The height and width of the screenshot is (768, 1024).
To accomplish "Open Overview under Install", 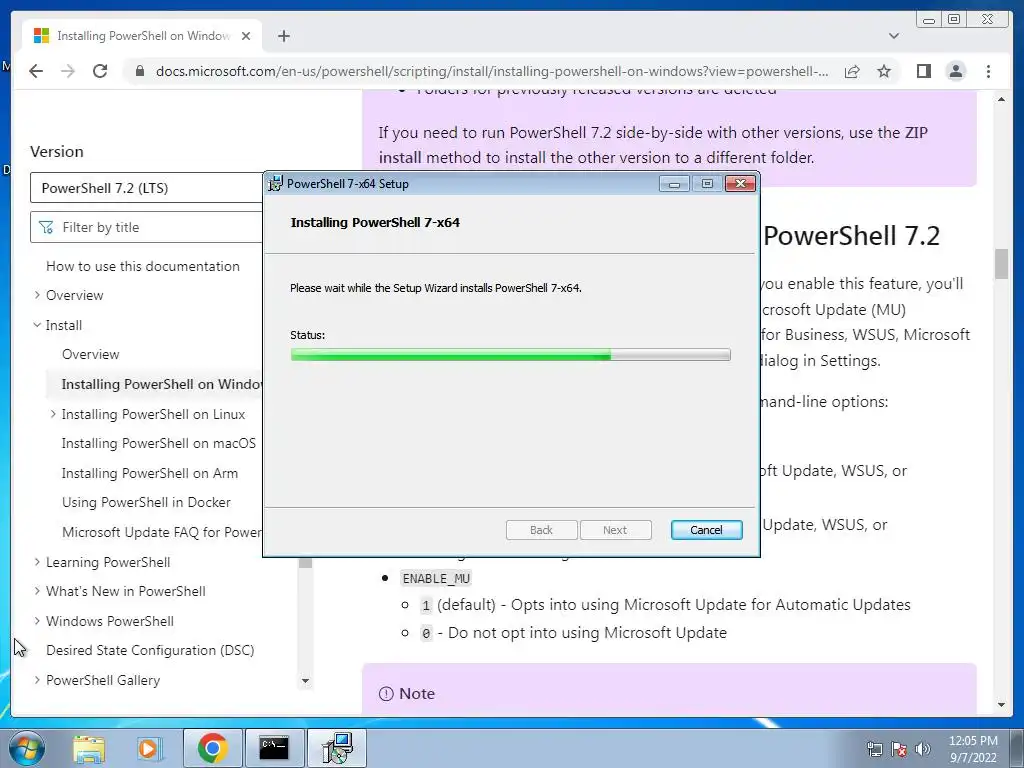I will pyautogui.click(x=91, y=355).
